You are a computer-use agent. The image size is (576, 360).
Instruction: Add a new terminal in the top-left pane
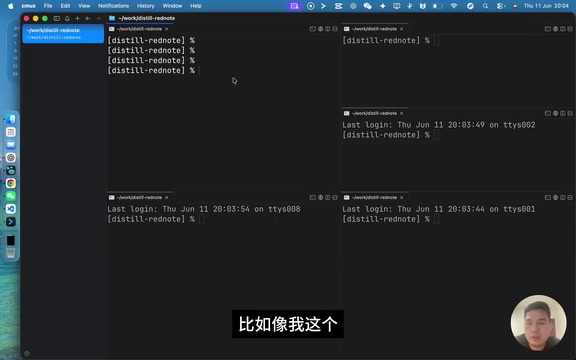click(x=313, y=29)
